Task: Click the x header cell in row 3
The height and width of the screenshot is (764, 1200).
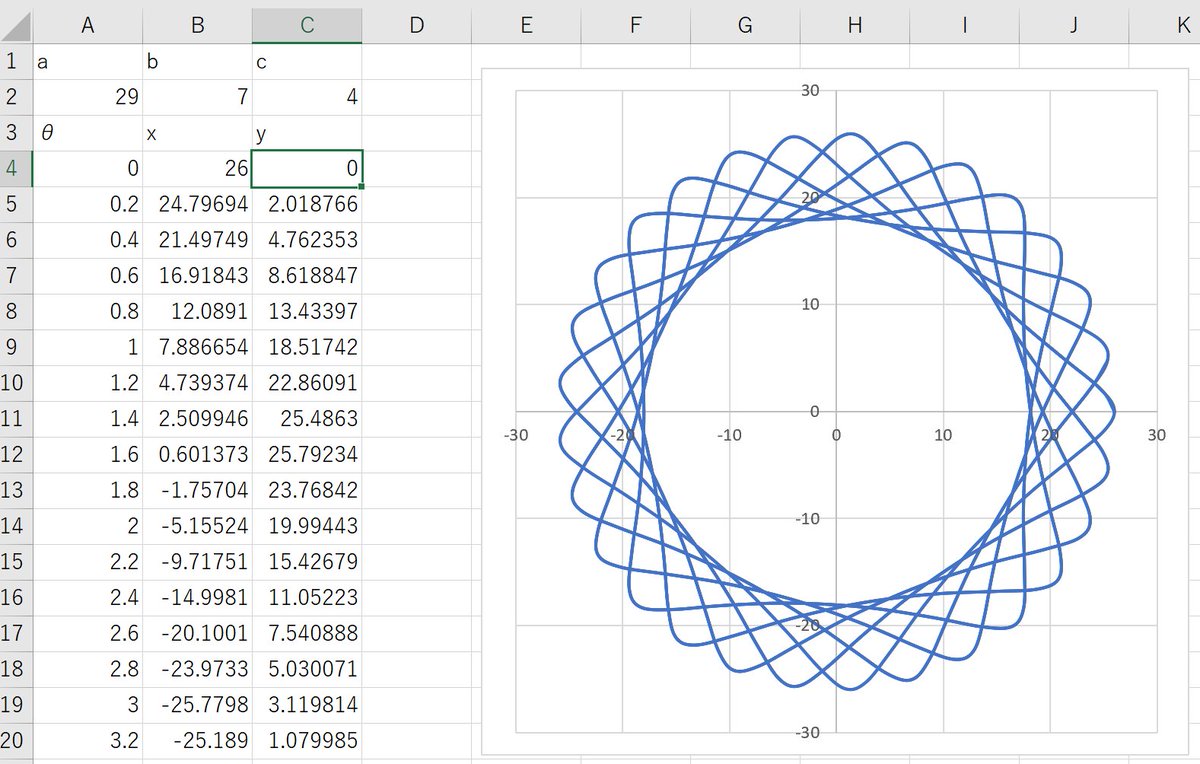Action: pyautogui.click(x=198, y=133)
